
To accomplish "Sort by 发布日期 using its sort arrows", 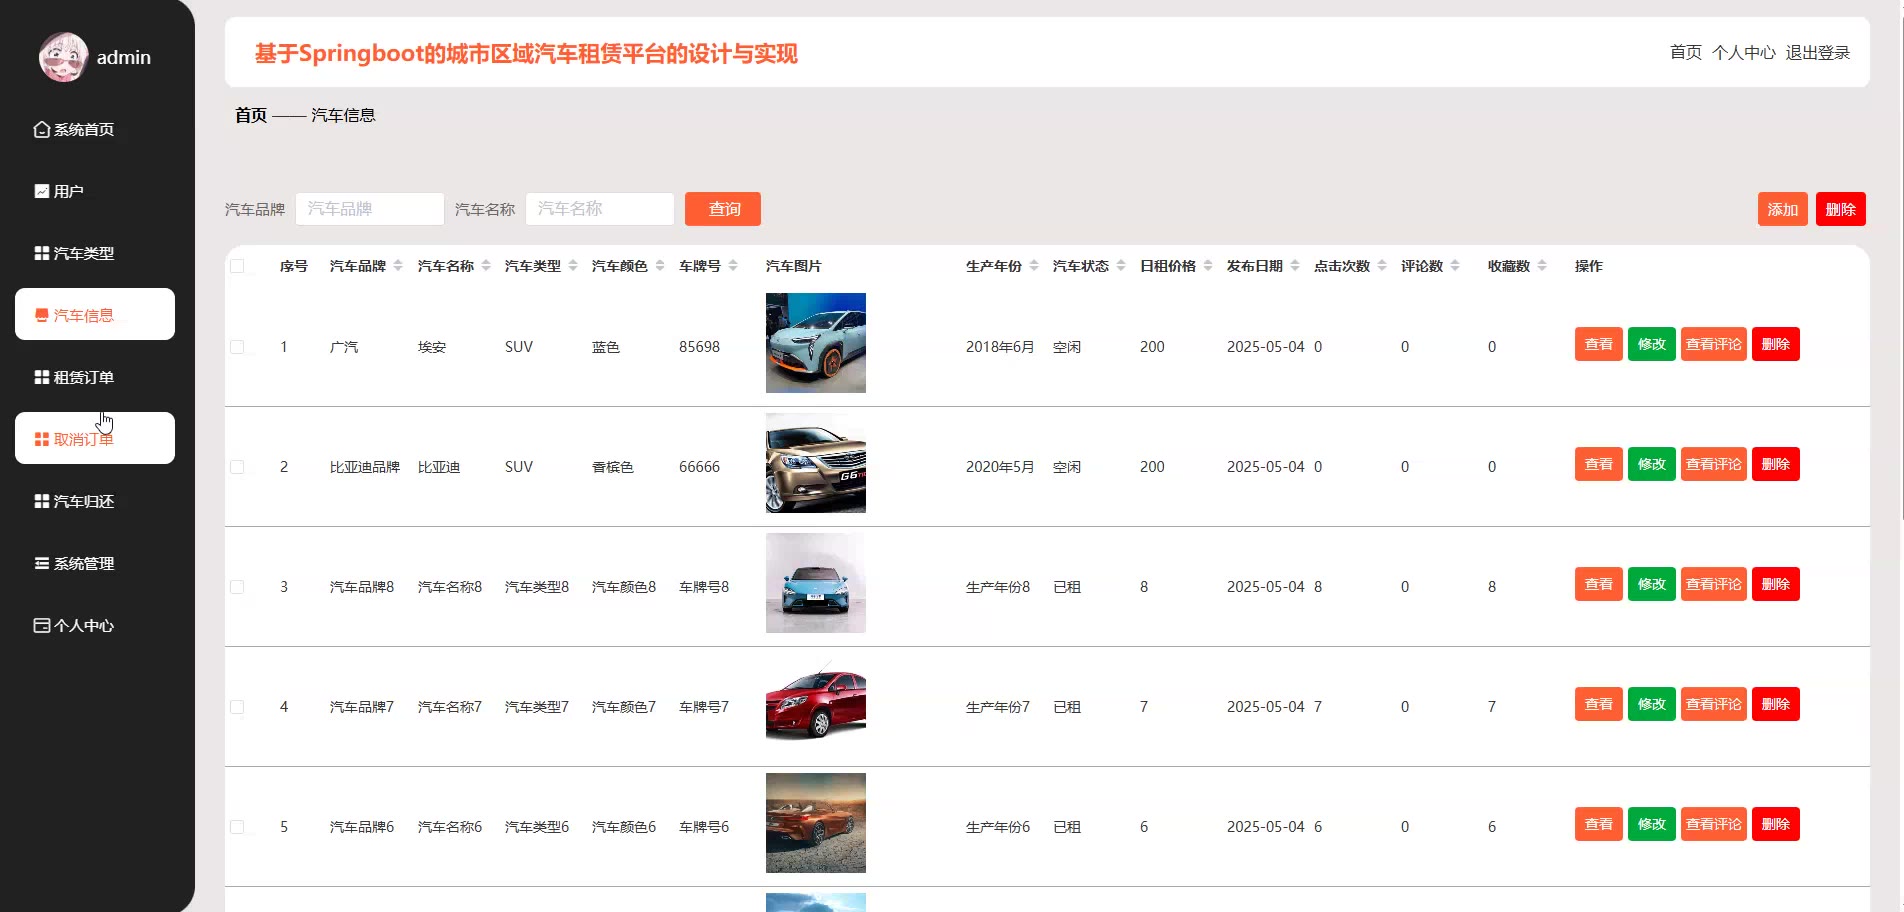I will coord(1295,266).
